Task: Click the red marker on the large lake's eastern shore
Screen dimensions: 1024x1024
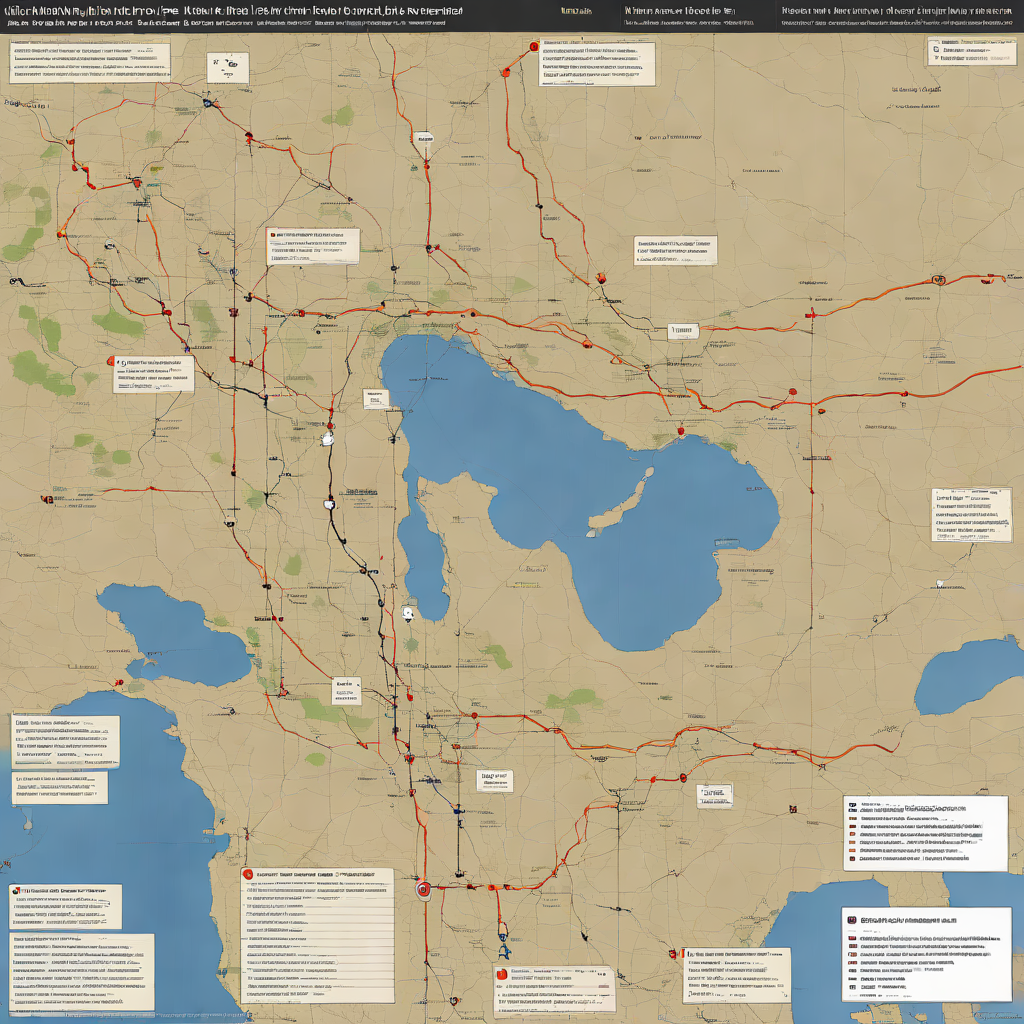Action: coord(681,432)
